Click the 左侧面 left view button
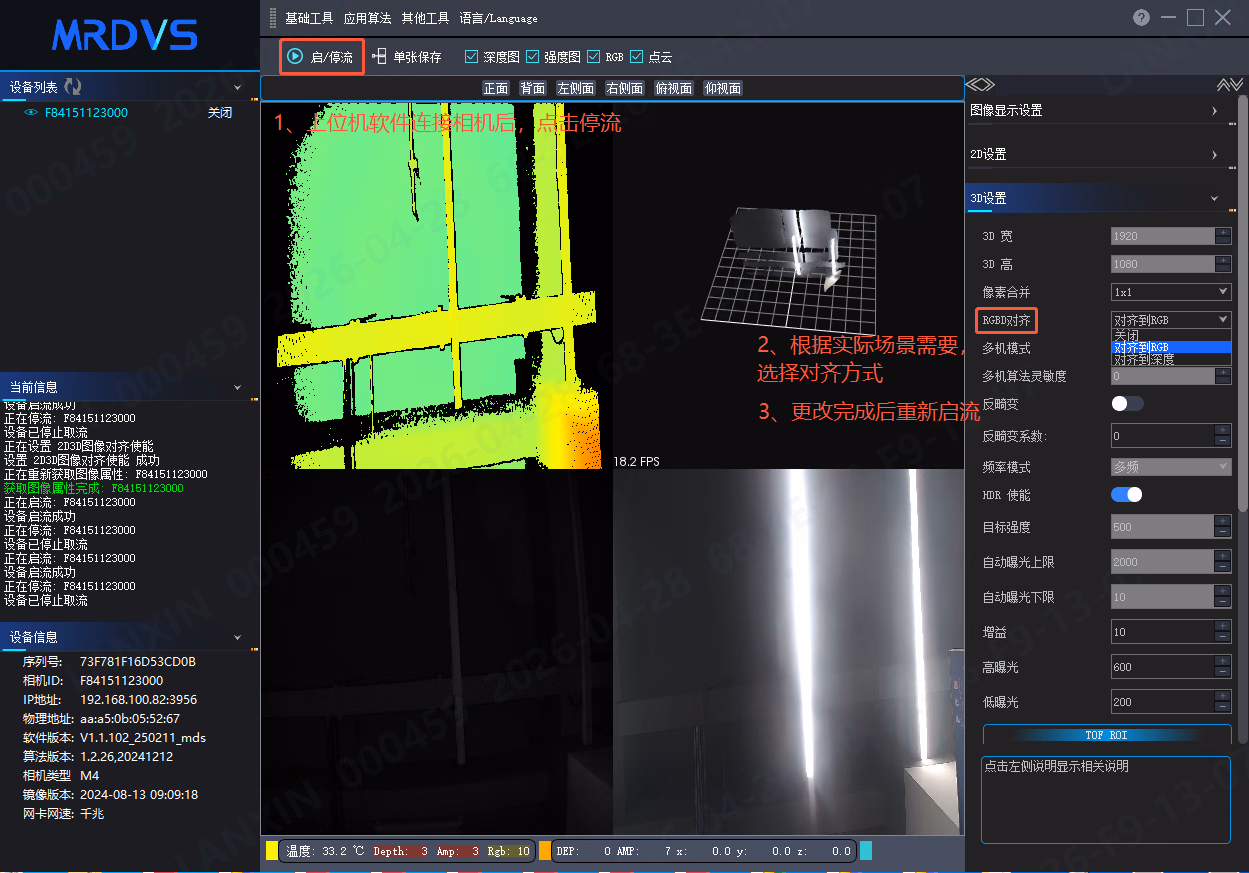1249x873 pixels. pyautogui.click(x=576, y=88)
